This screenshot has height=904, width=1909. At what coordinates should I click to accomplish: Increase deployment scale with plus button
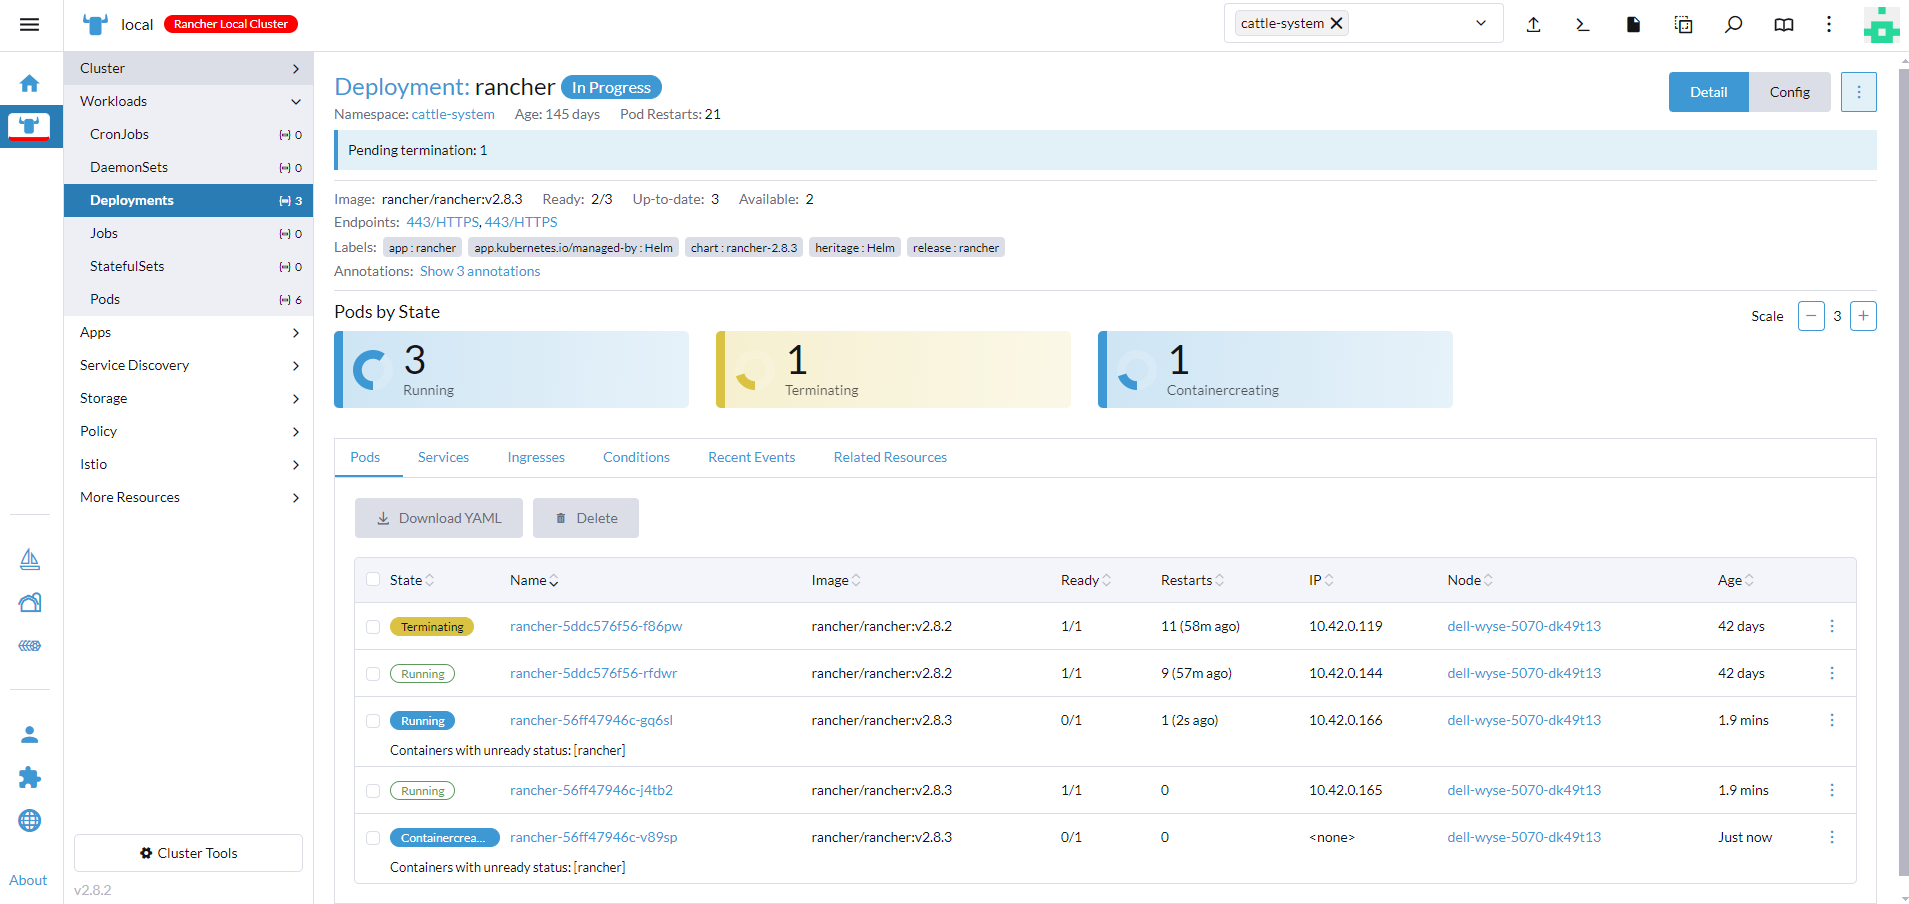point(1862,316)
